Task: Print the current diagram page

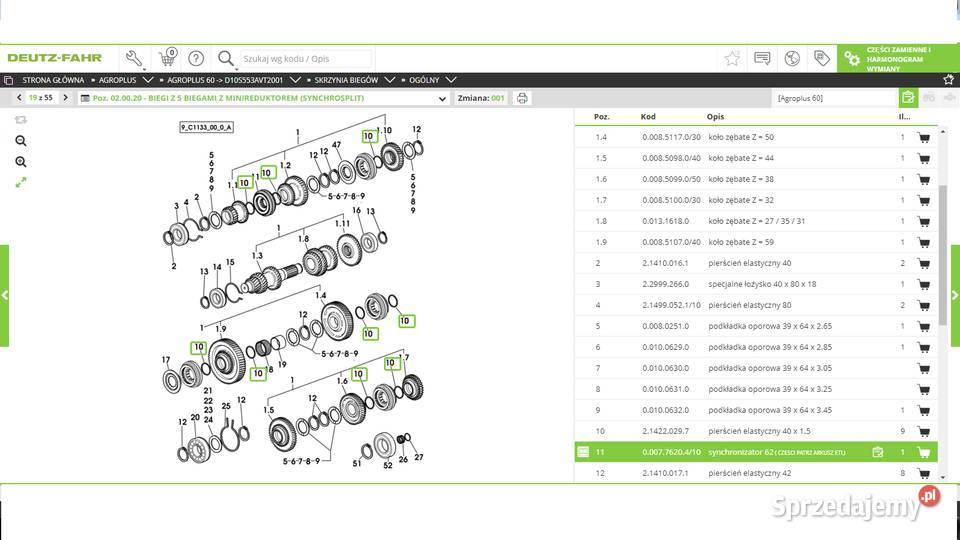Action: tap(522, 98)
